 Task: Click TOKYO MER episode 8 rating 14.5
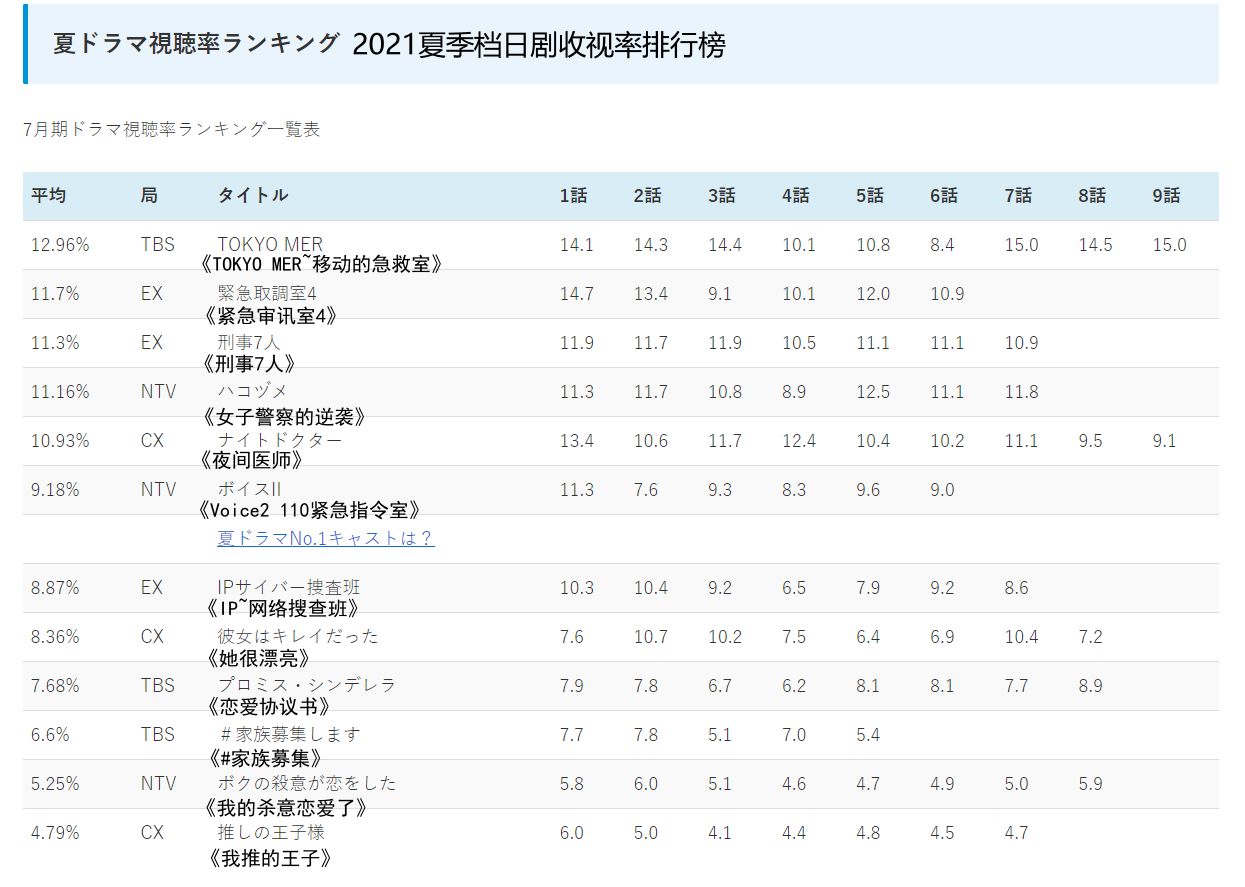tap(1095, 245)
